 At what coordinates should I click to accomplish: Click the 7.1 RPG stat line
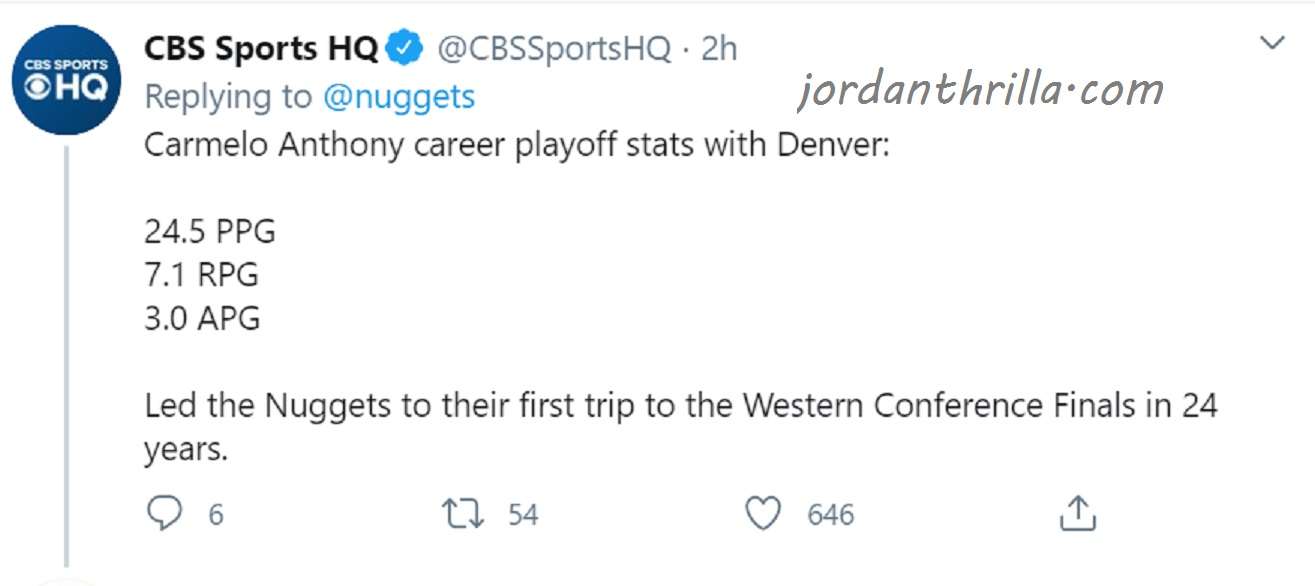coord(202,275)
